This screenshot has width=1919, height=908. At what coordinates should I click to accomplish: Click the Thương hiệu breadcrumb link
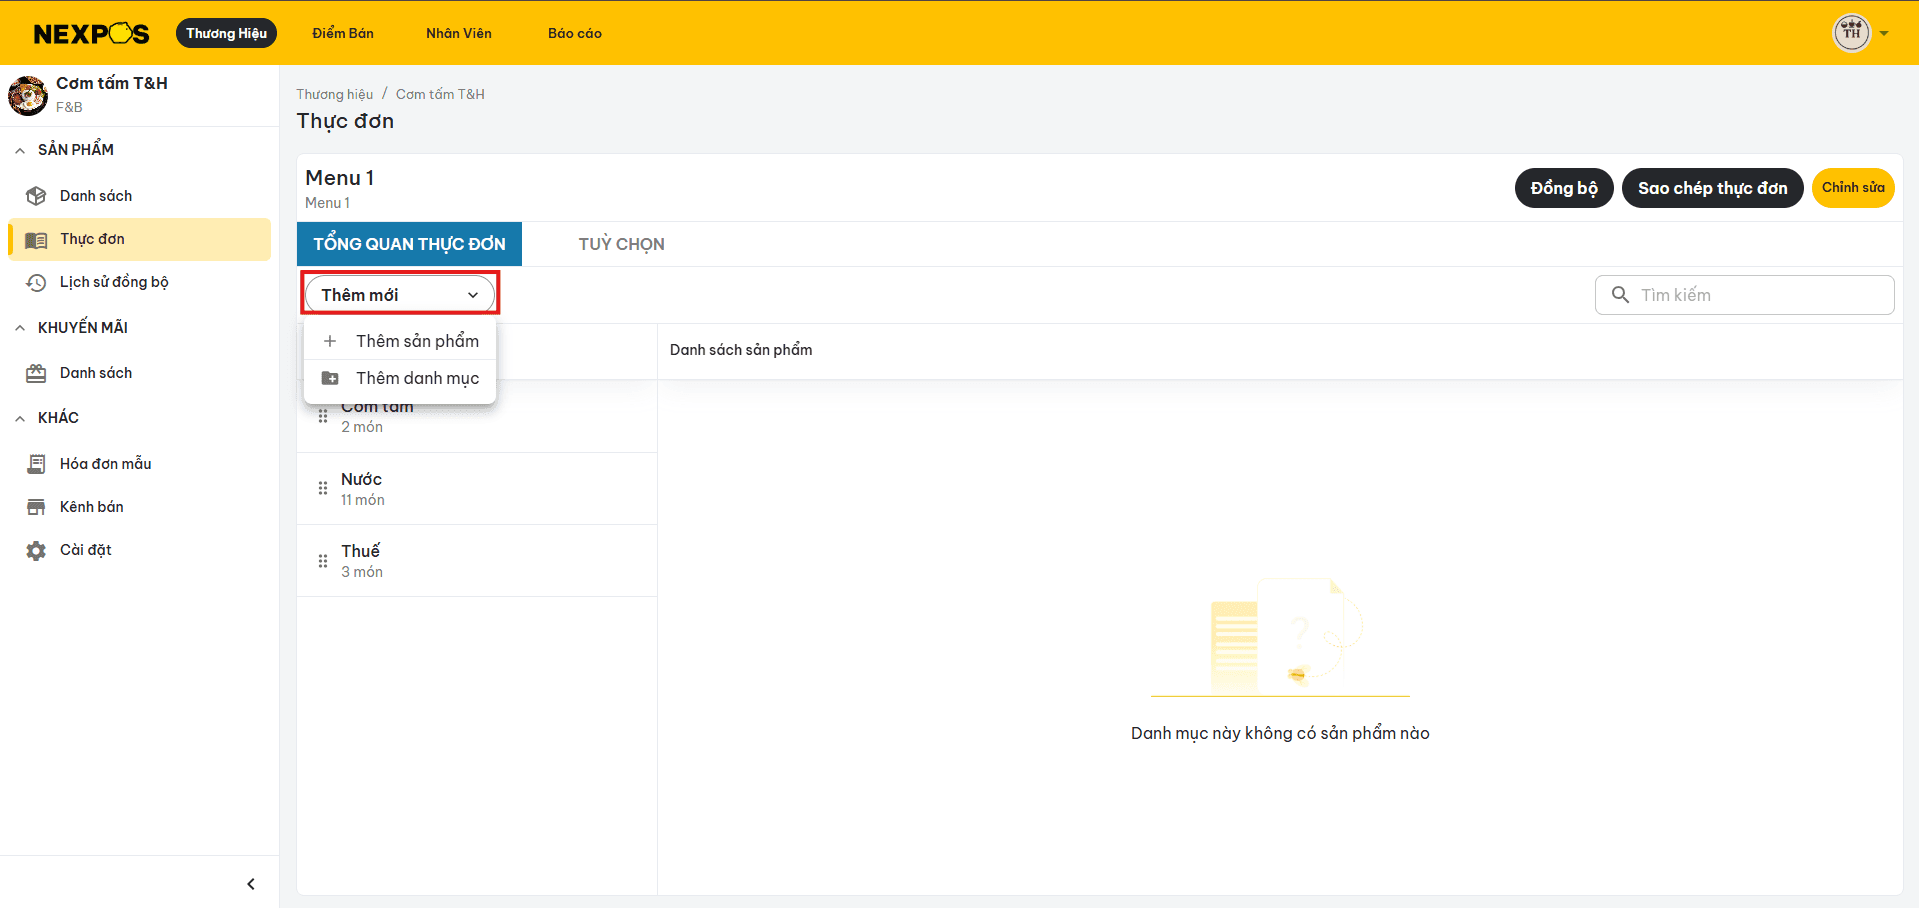tap(335, 94)
